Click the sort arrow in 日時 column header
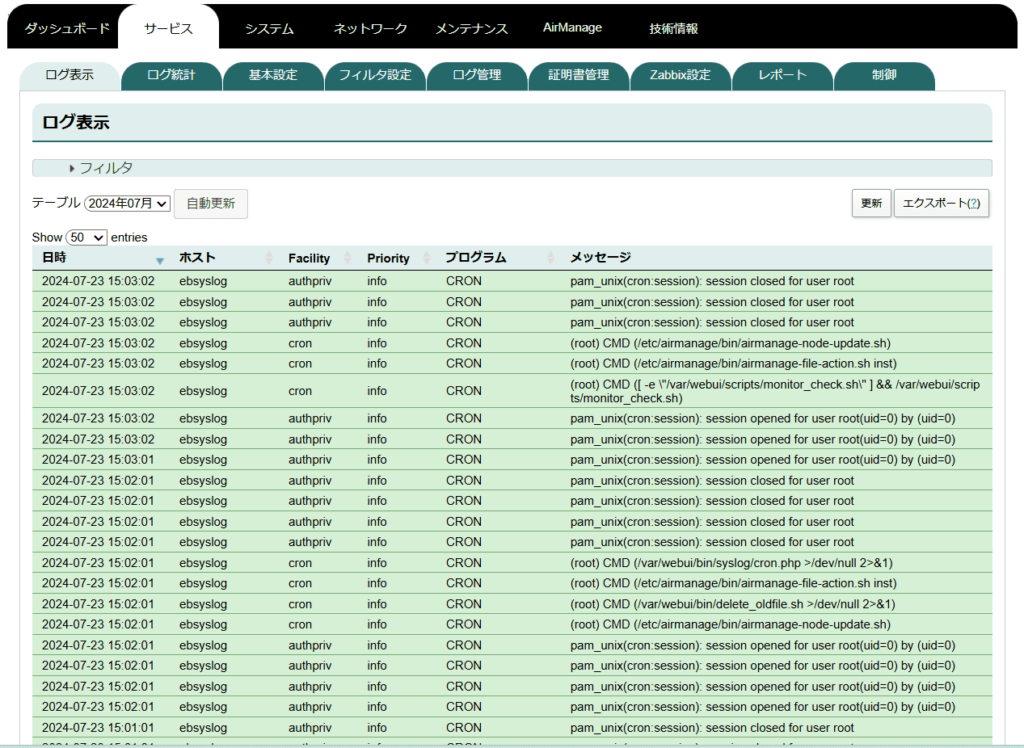Viewport: 1024px width, 748px height. tap(160, 259)
